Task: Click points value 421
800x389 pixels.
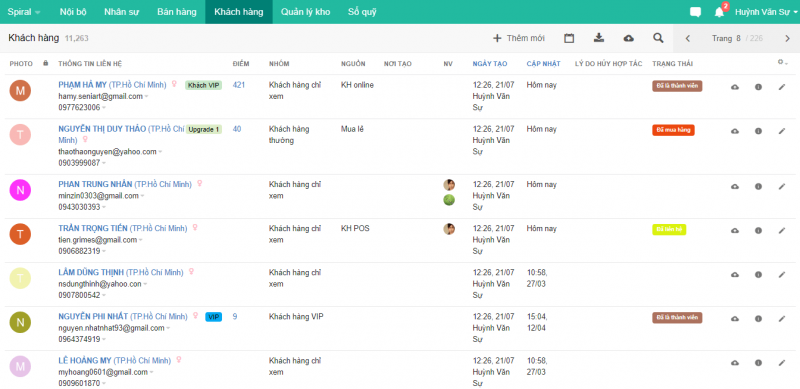Action: coord(239,85)
